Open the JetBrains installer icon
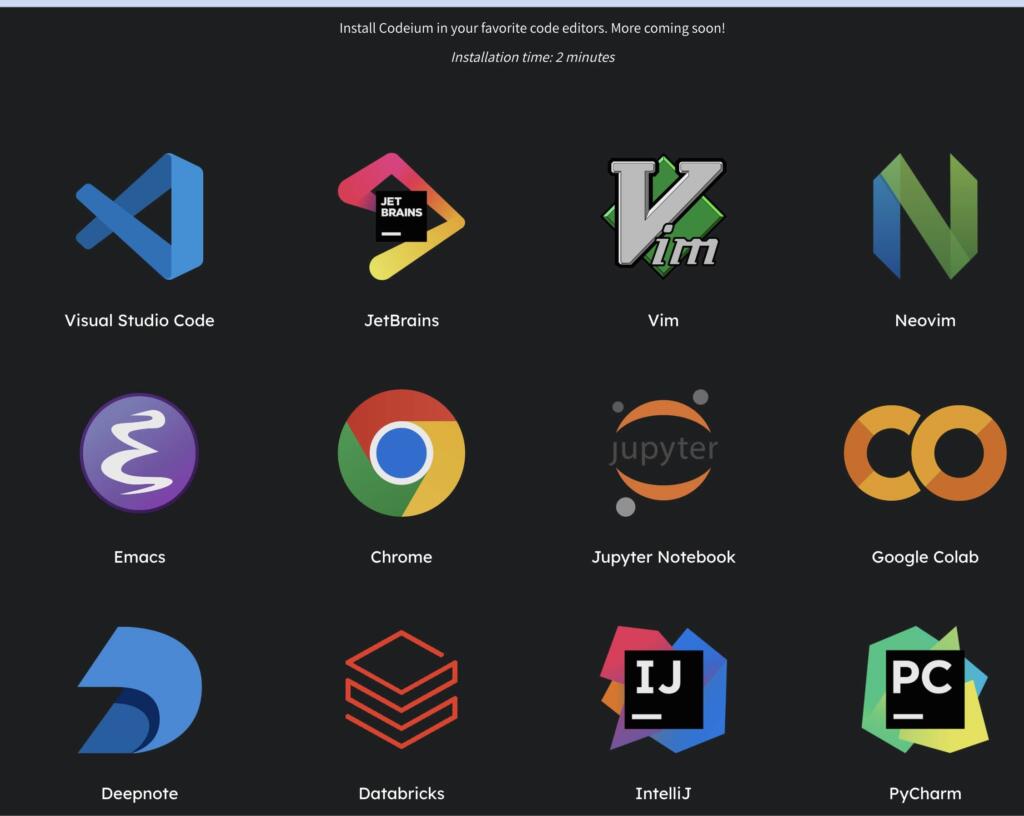The height and width of the screenshot is (816, 1024). (401, 215)
